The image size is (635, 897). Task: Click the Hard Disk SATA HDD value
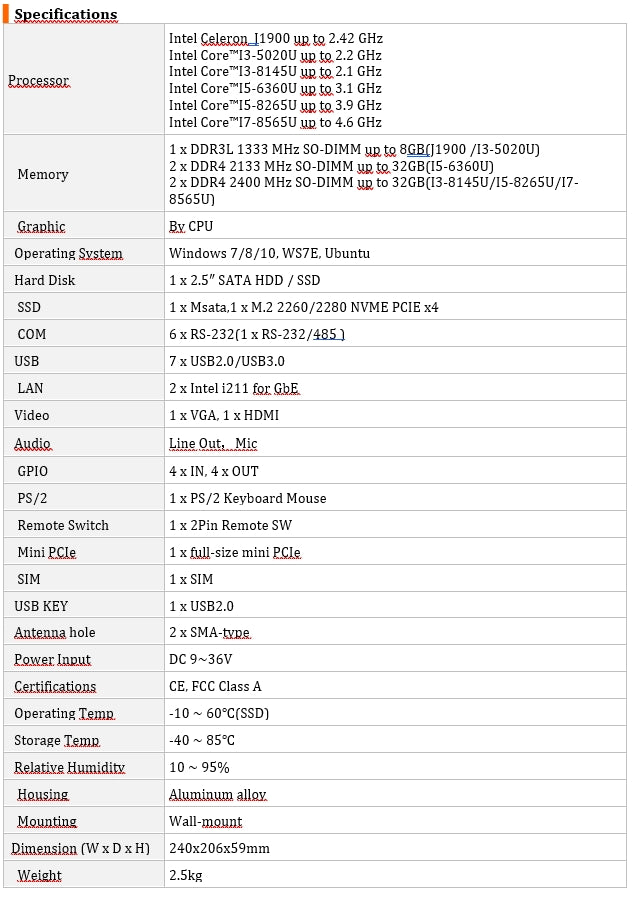click(244, 281)
